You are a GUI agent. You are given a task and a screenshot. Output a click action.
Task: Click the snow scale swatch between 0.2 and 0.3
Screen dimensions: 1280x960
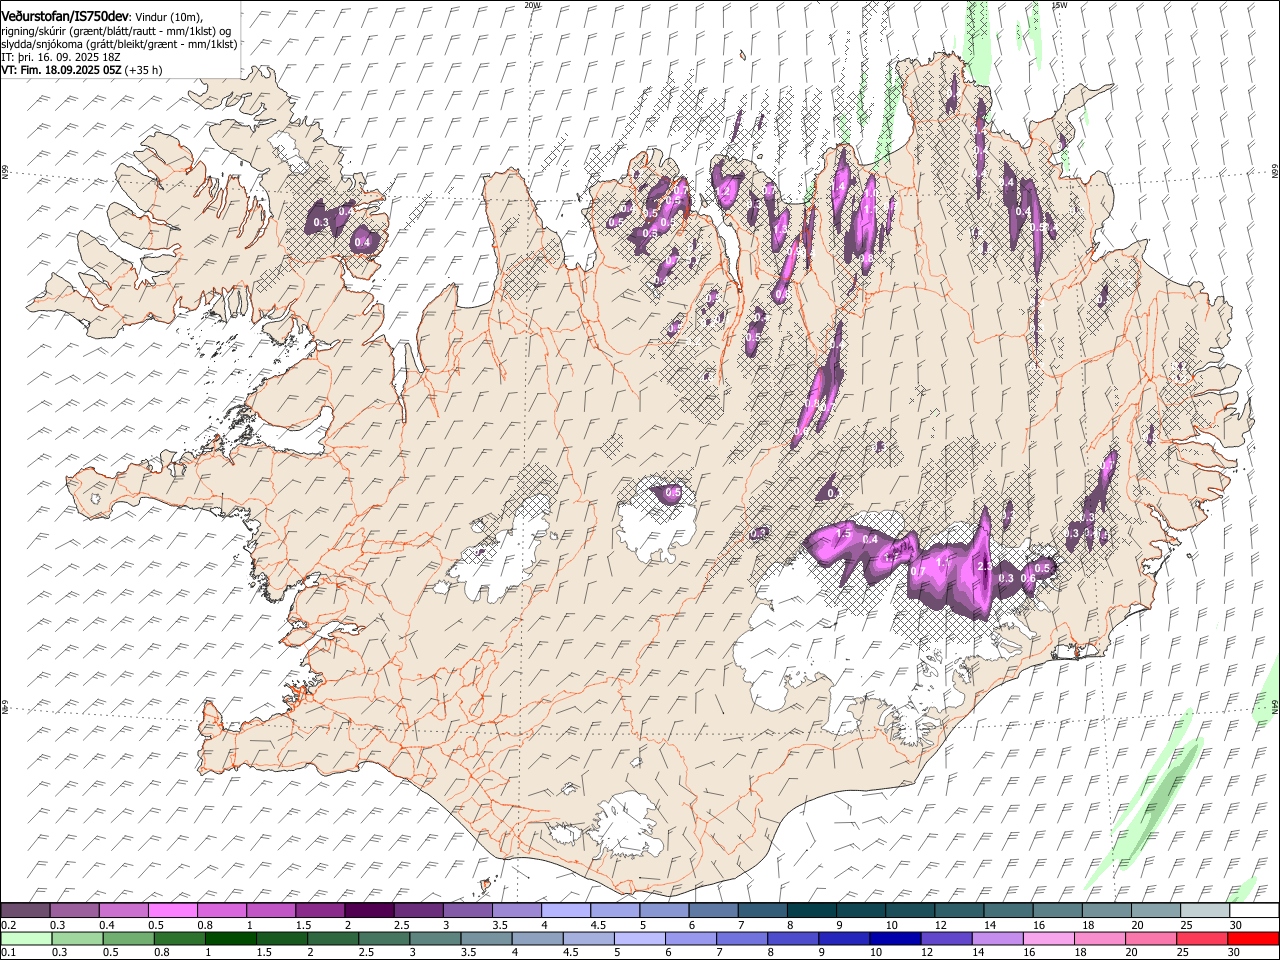[x=26, y=911]
